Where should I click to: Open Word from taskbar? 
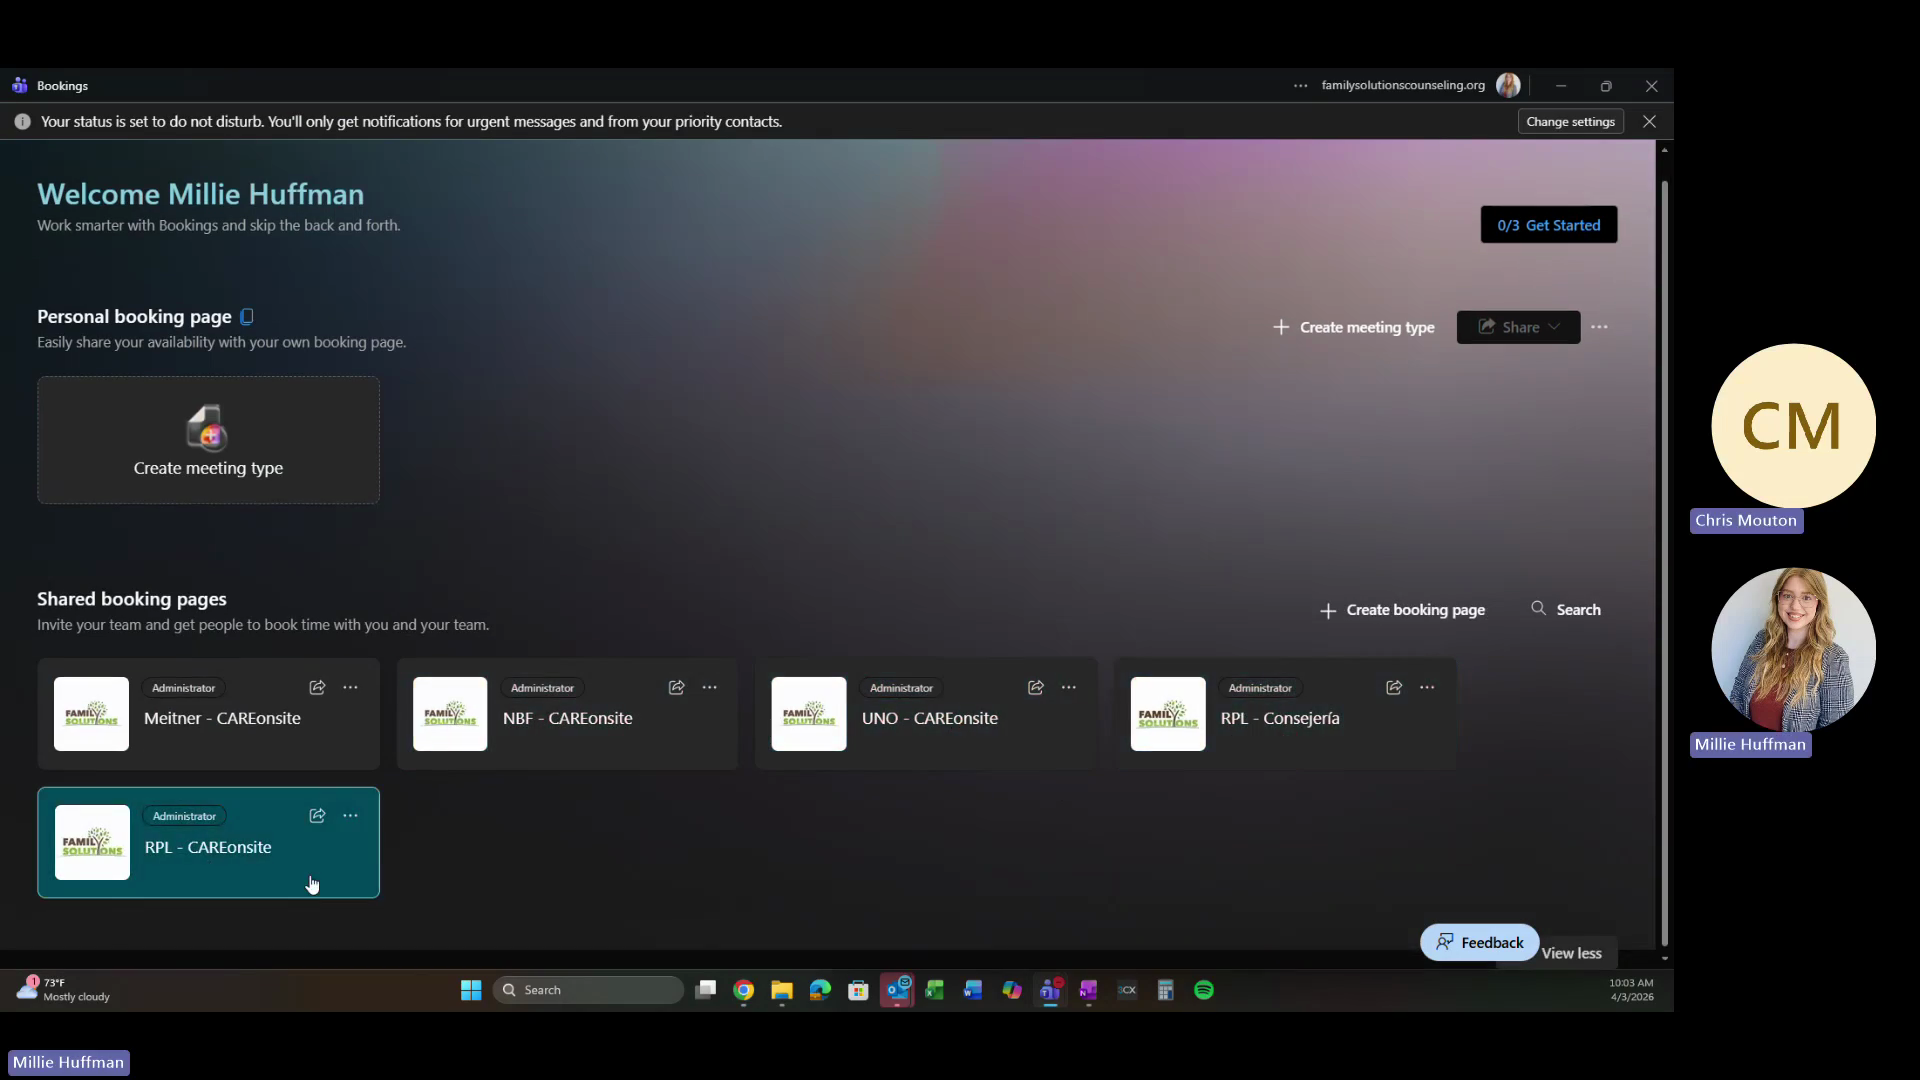[973, 990]
